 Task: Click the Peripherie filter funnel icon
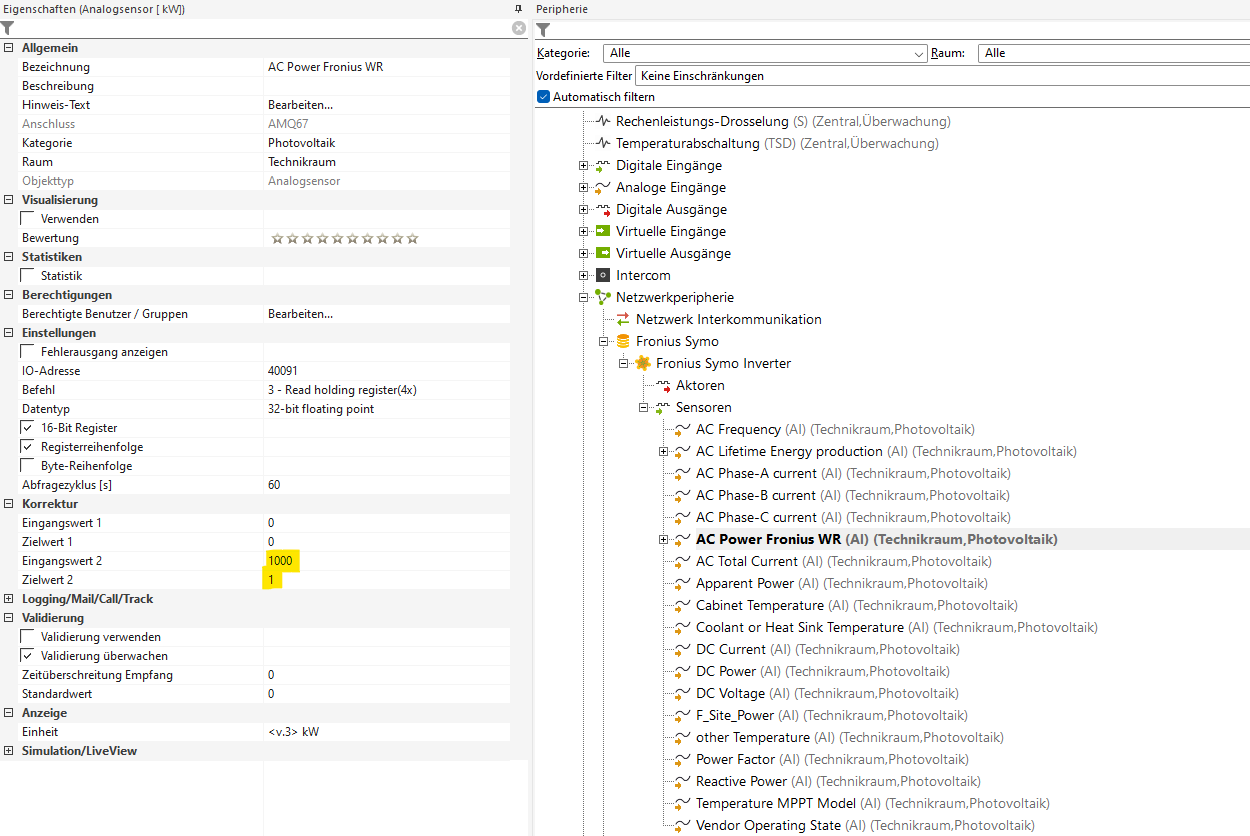pos(544,30)
